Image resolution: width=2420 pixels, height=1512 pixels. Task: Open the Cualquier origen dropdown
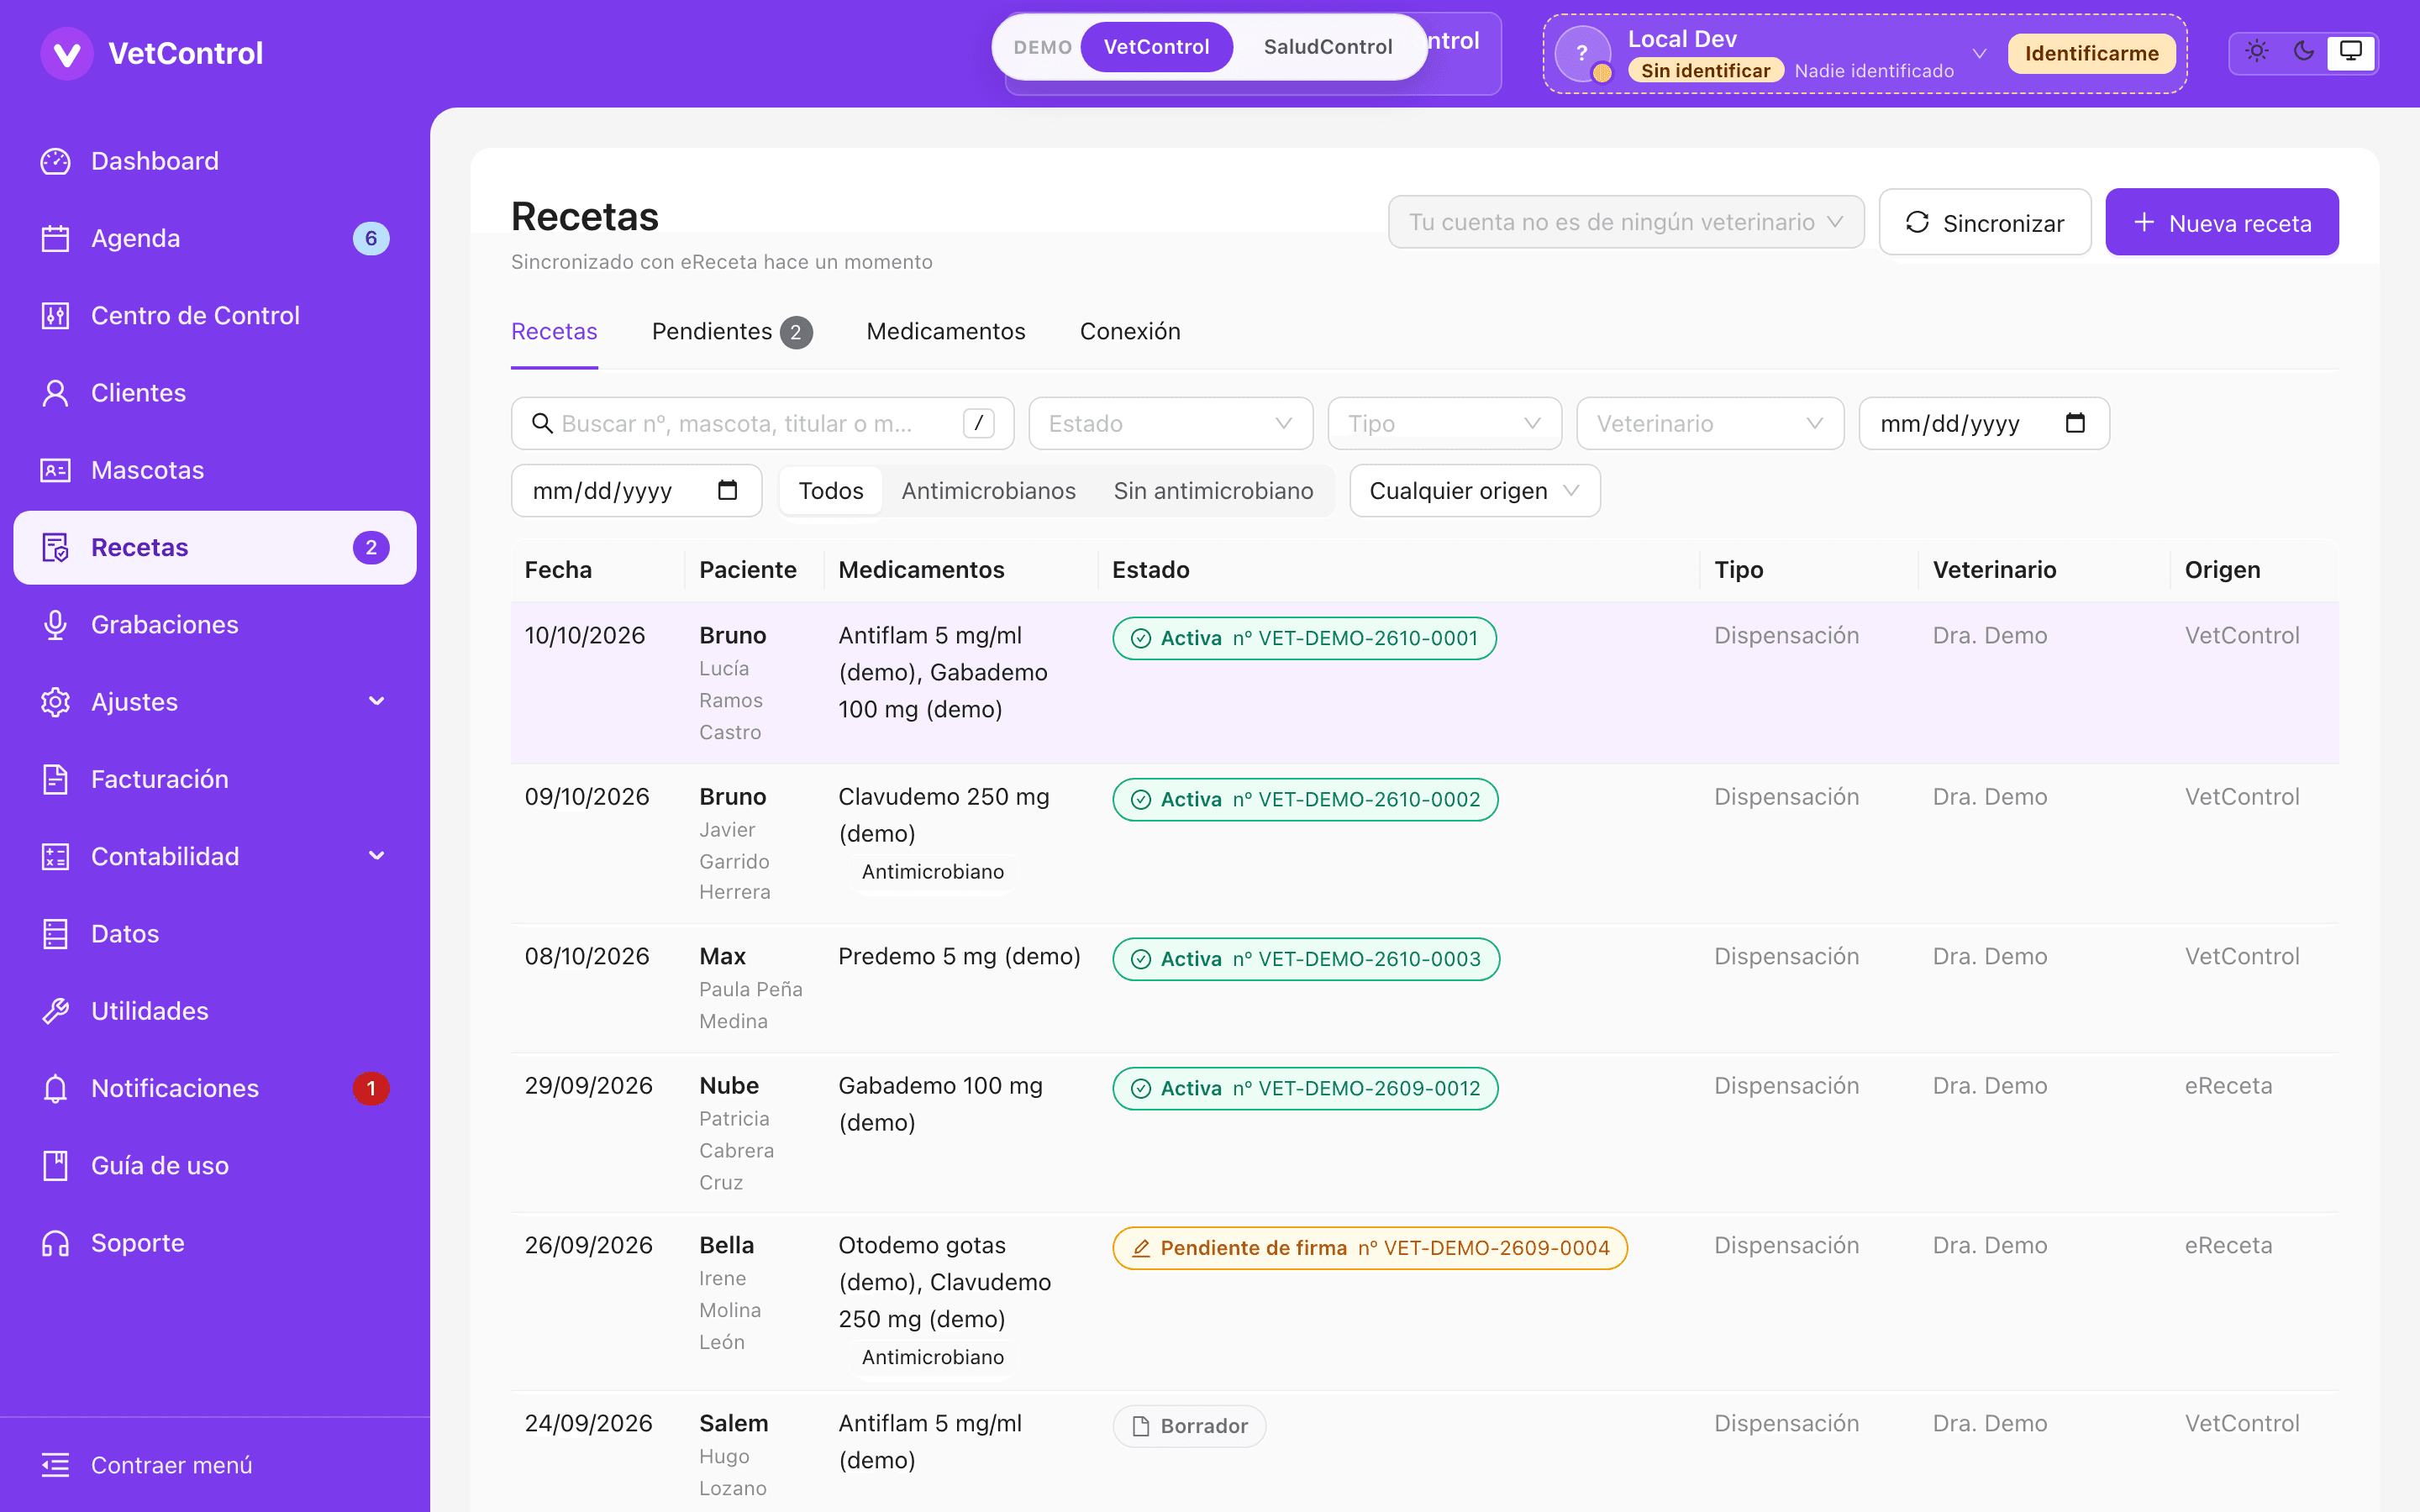(x=1475, y=491)
